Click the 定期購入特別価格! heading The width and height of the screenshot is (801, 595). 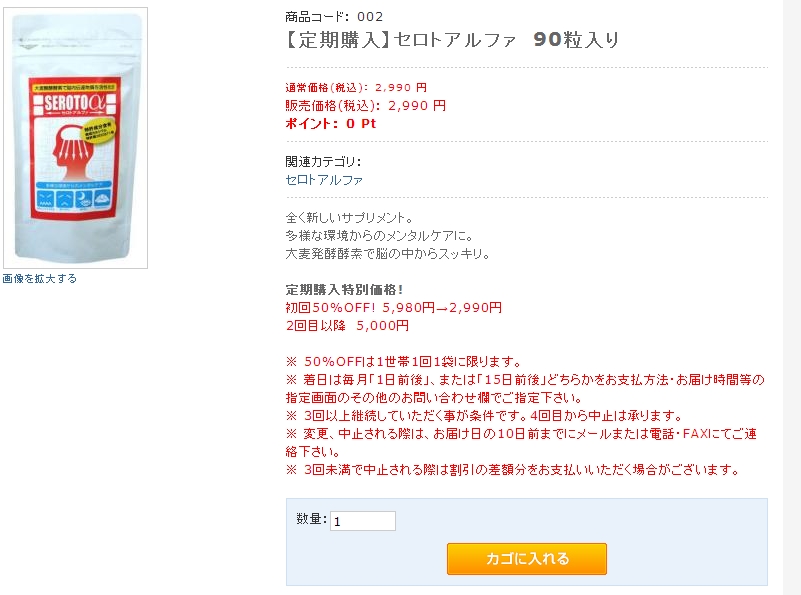click(344, 290)
